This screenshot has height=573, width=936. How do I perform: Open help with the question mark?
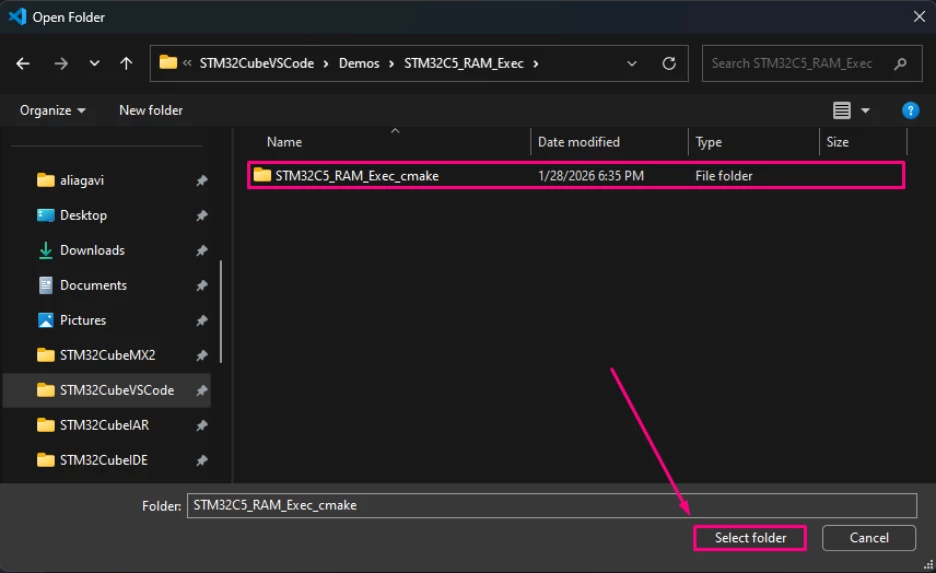pyautogui.click(x=910, y=110)
